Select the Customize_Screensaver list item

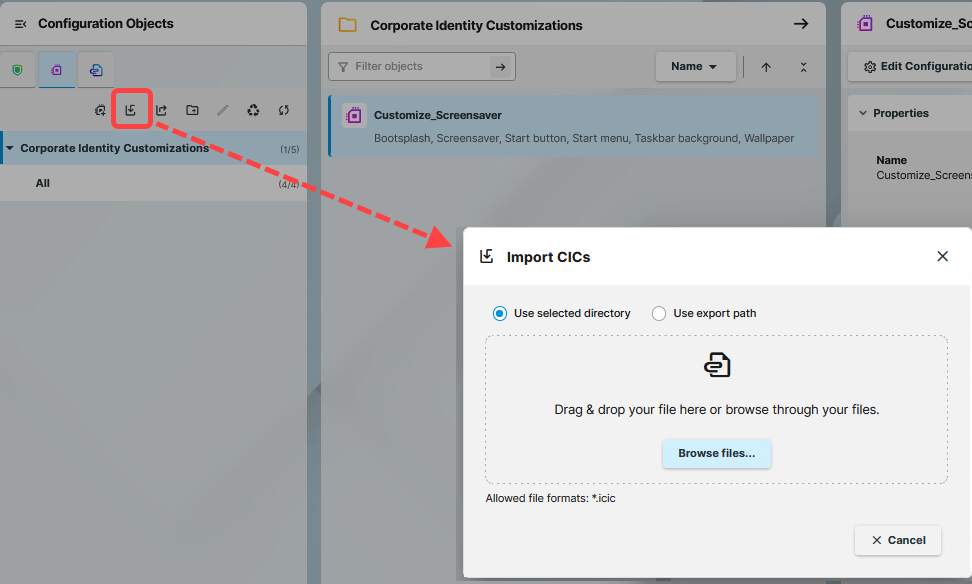pos(573,126)
